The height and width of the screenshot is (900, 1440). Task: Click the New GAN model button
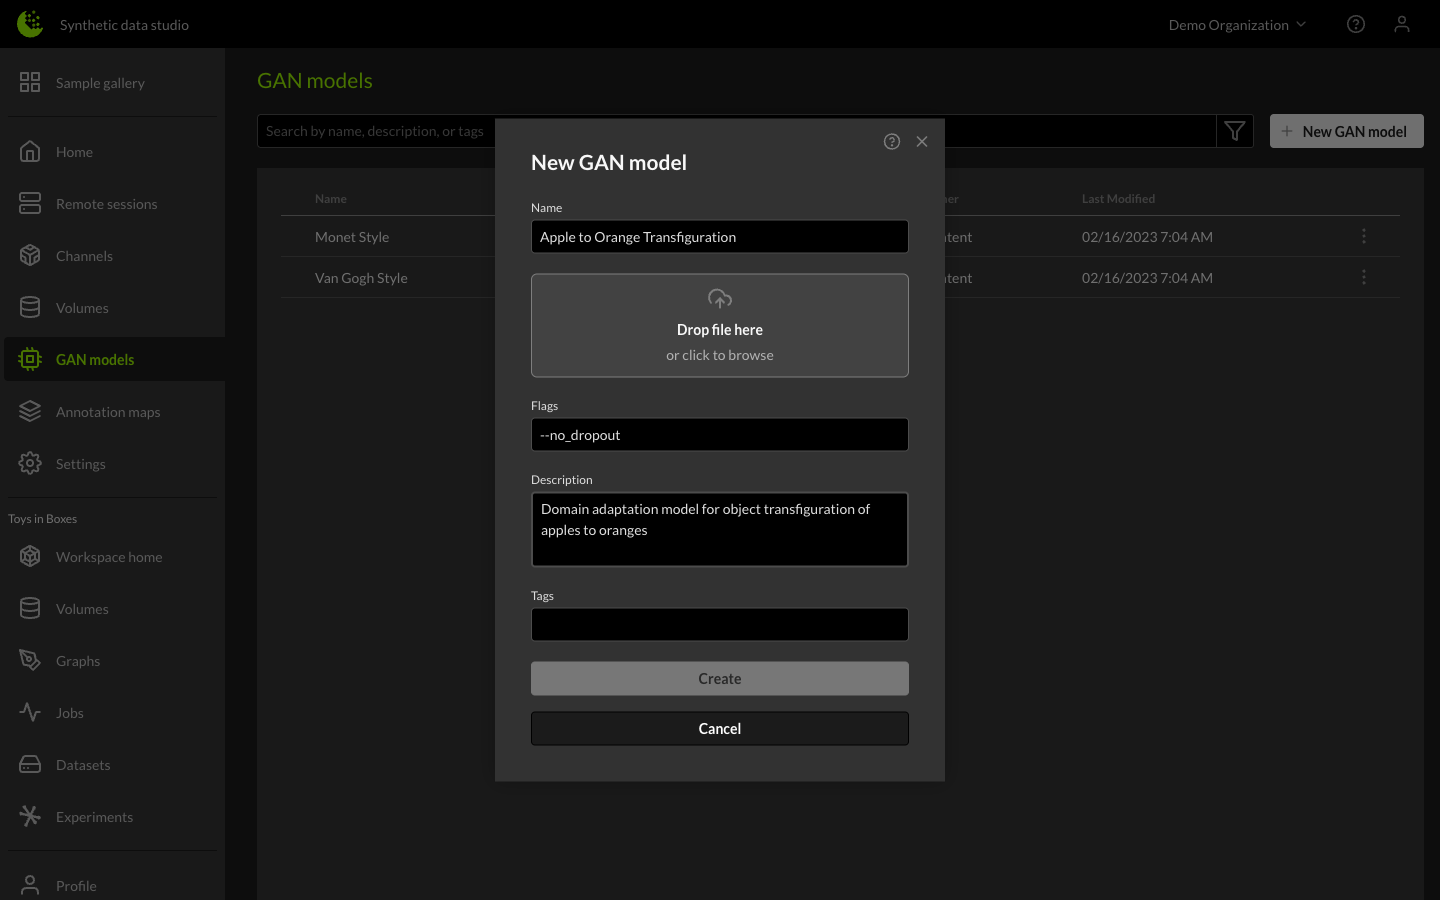(1346, 130)
